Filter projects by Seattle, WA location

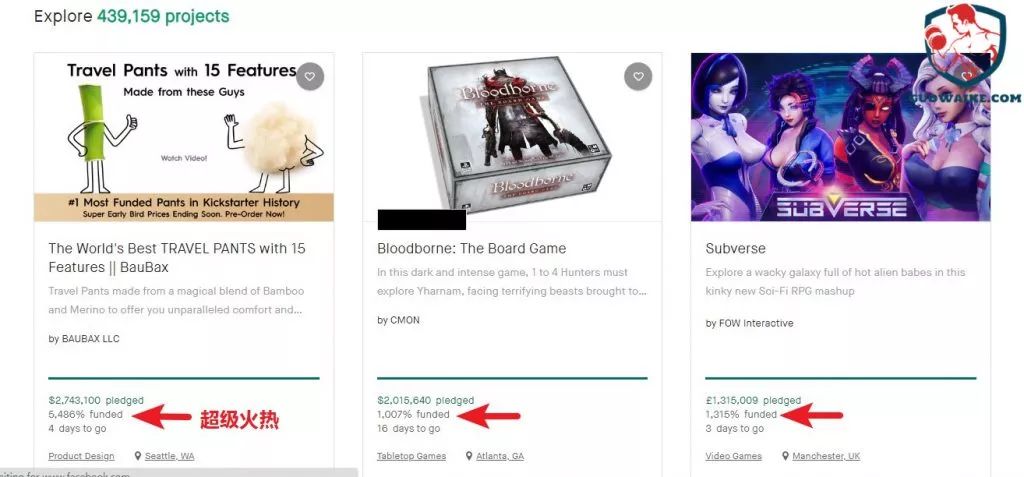coord(169,456)
